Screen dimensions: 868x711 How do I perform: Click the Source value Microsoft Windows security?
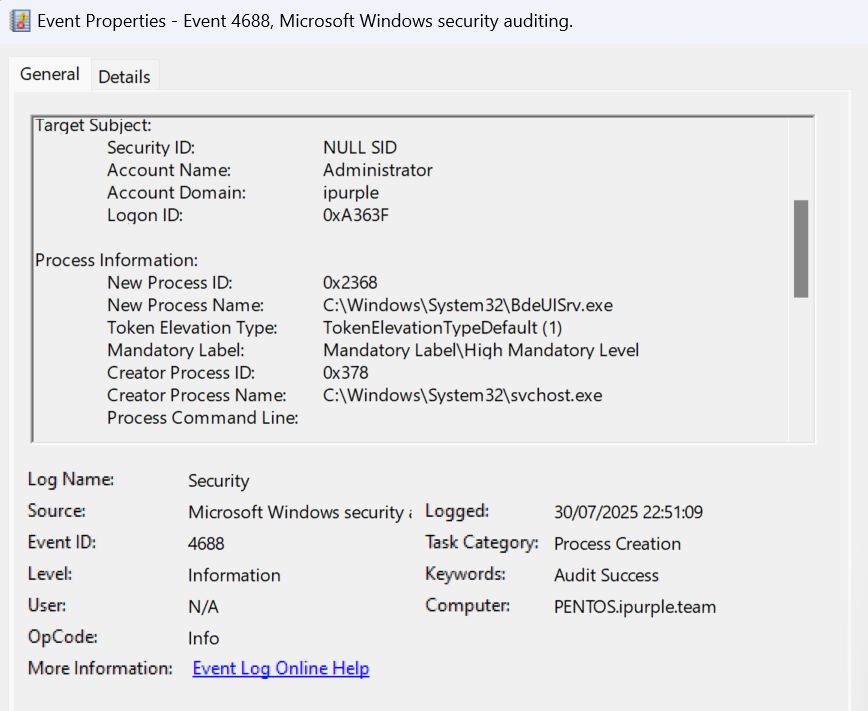298,512
